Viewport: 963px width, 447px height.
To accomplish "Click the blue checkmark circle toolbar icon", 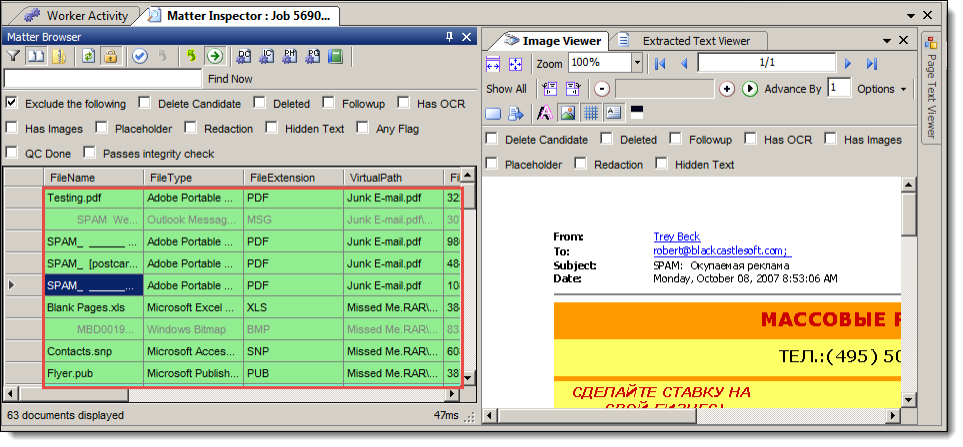I will tap(141, 56).
